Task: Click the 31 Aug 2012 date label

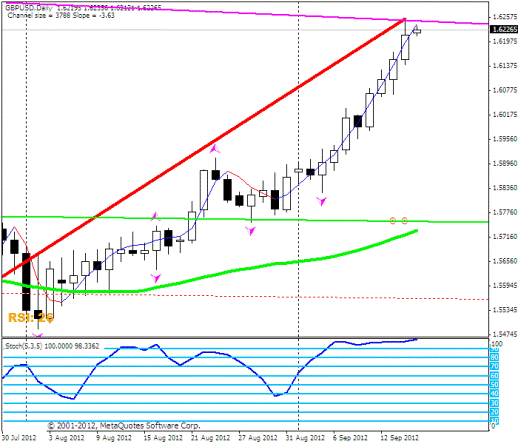Action: 305,438
